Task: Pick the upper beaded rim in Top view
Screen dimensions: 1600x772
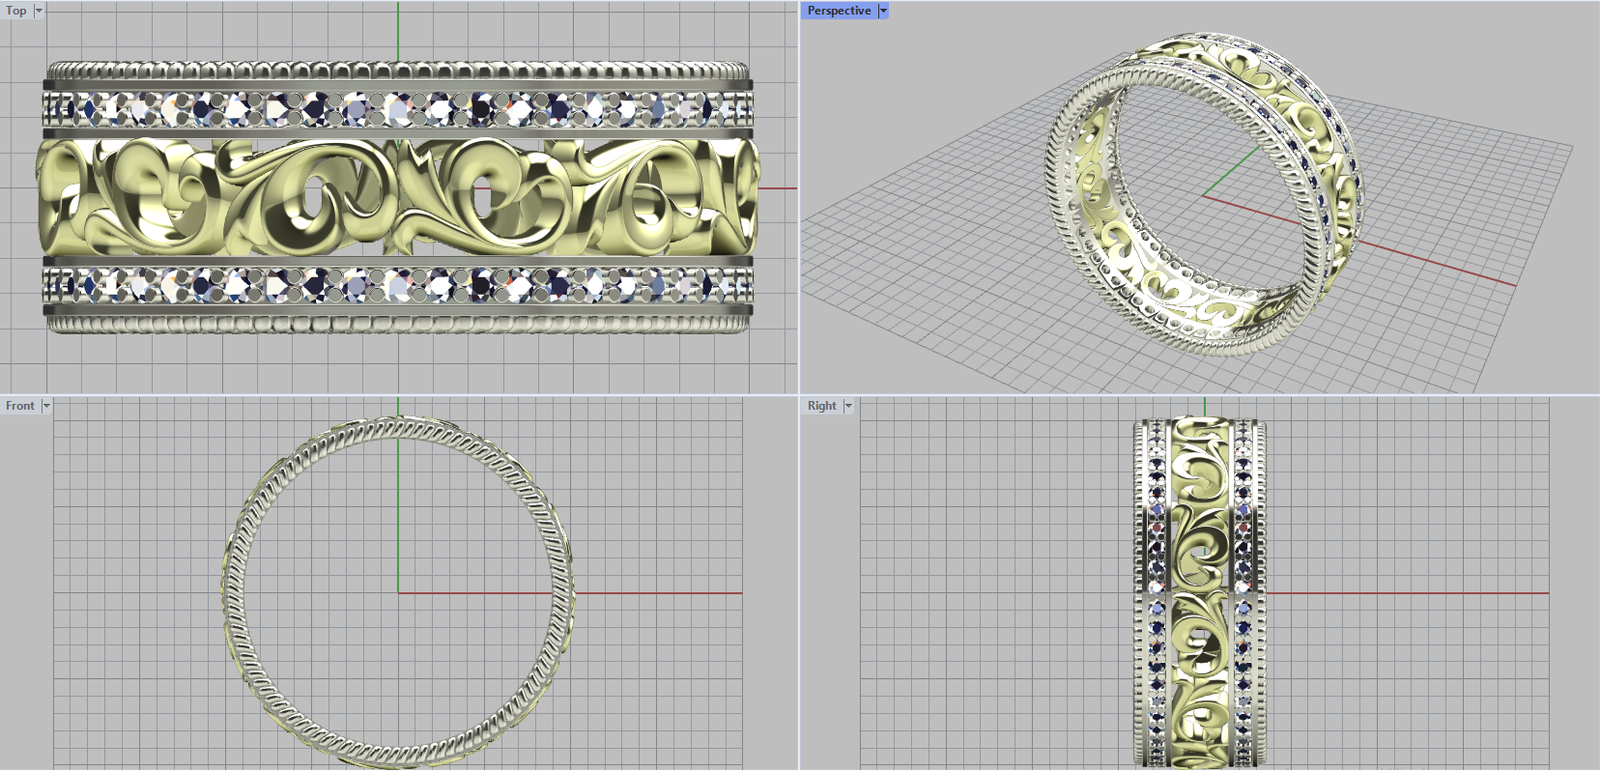Action: 400,71
